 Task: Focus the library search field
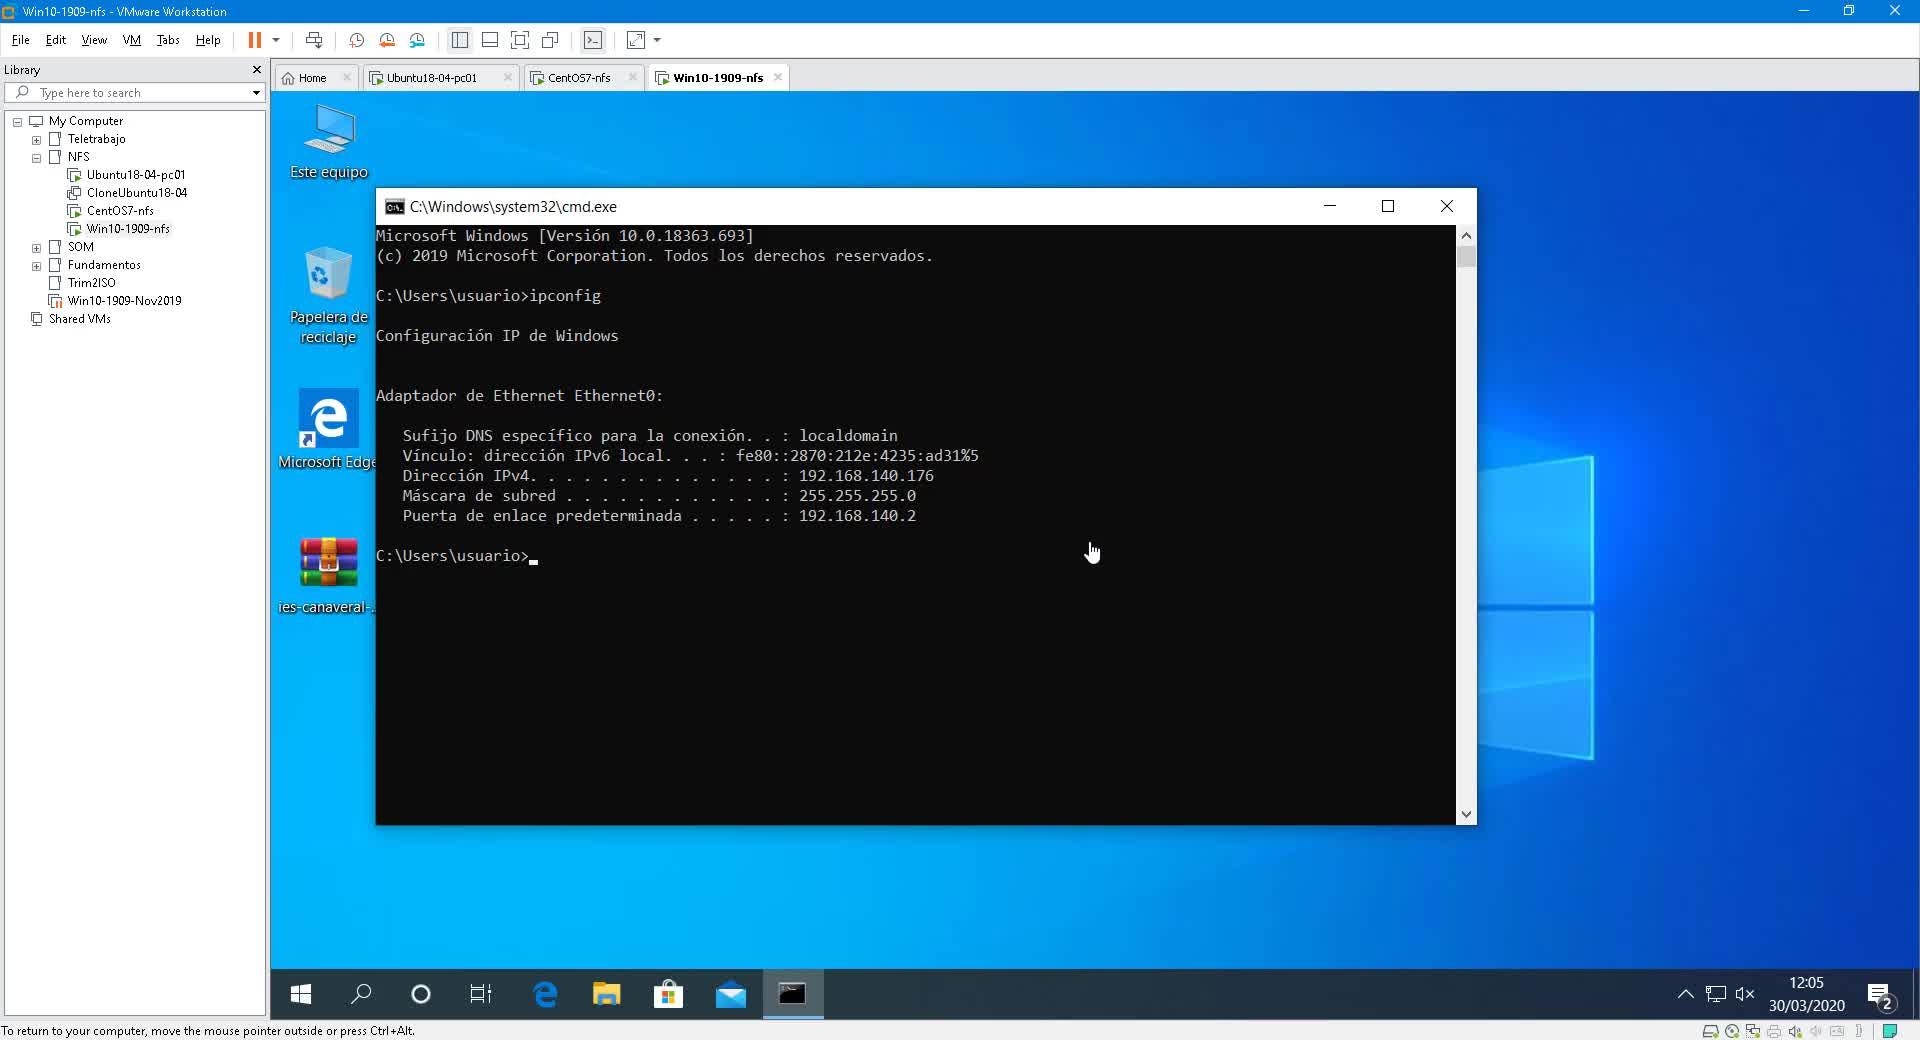point(135,93)
